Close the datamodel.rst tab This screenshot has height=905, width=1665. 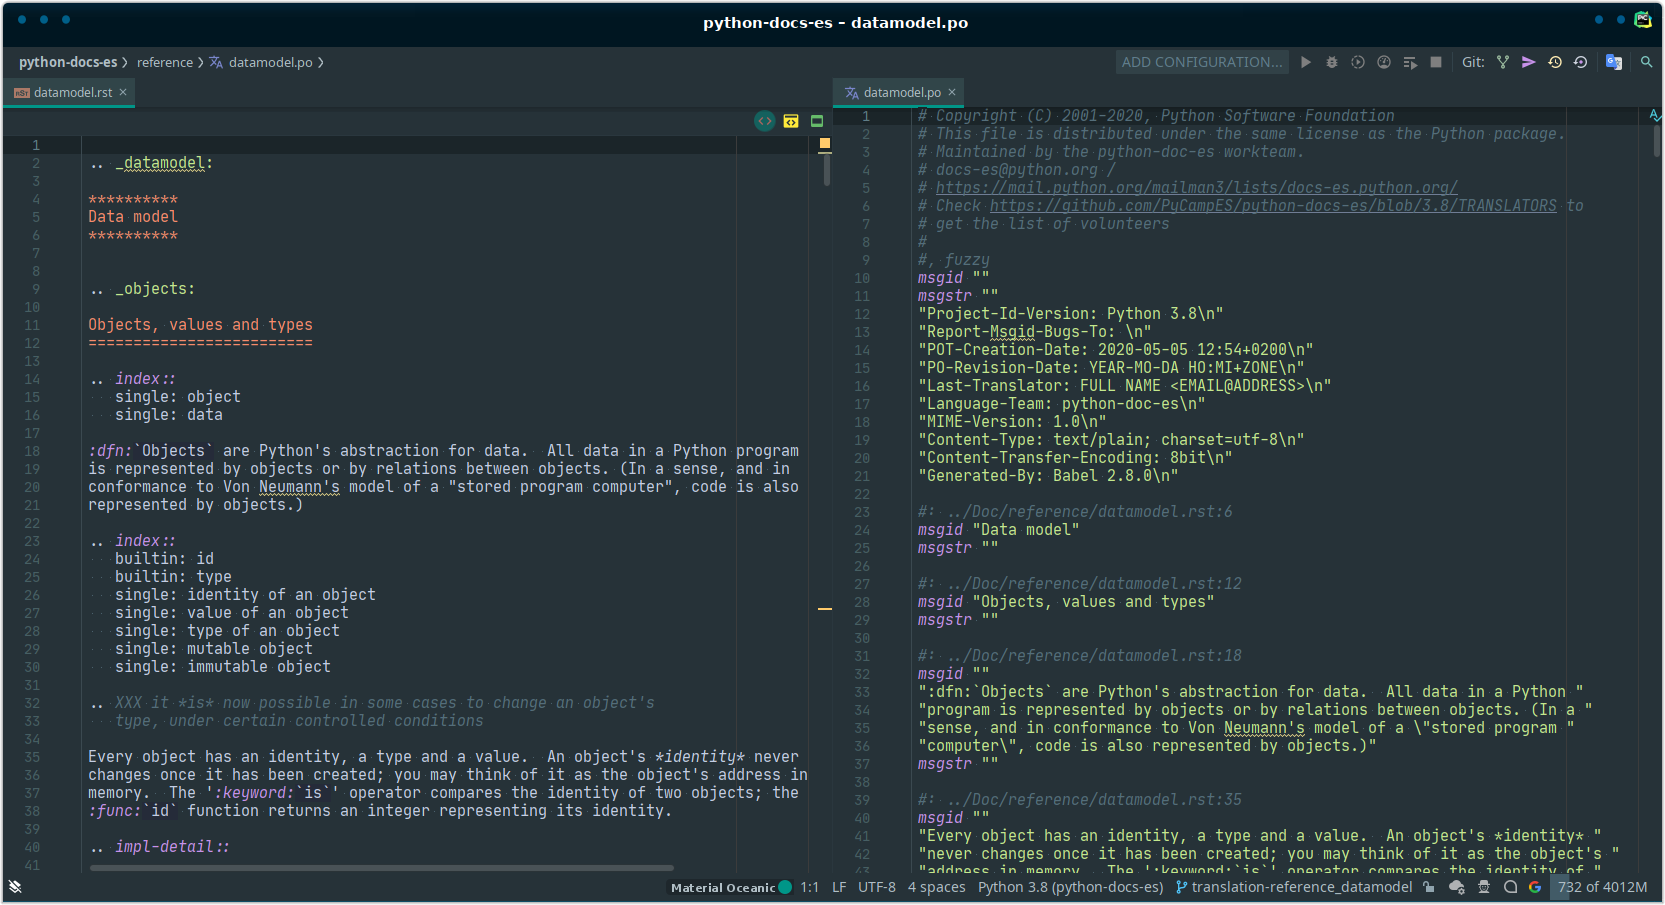point(123,92)
